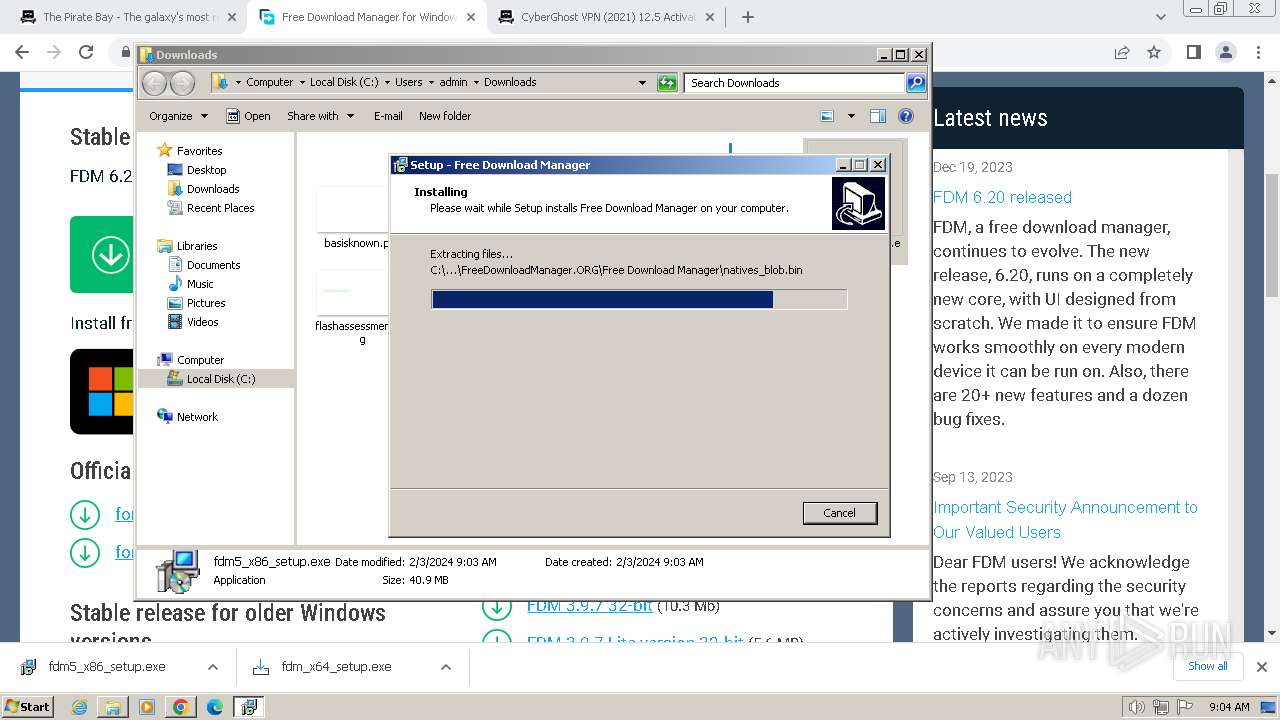Expand fdm_x64_setup.exe download options chevron

click(x=445, y=667)
